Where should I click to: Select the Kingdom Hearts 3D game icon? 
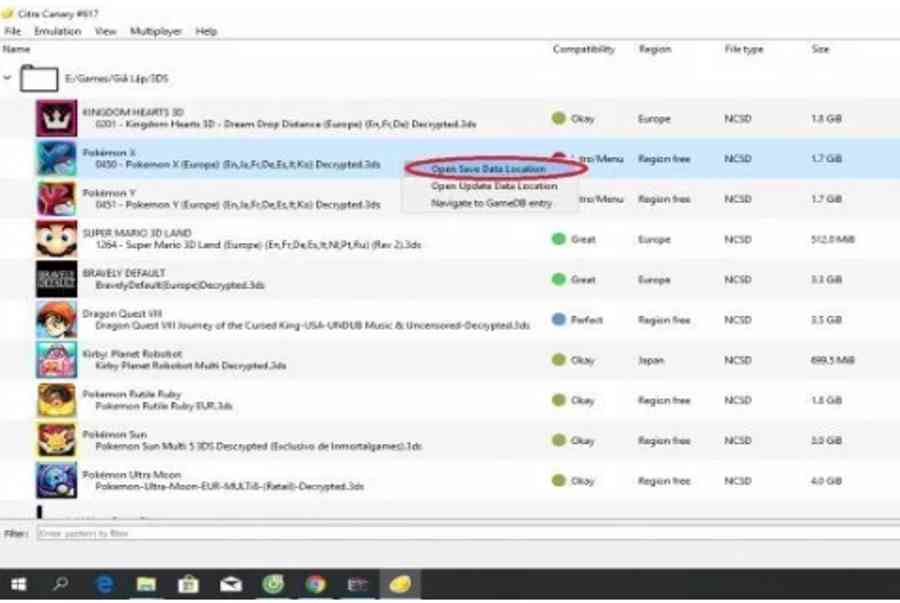56,118
